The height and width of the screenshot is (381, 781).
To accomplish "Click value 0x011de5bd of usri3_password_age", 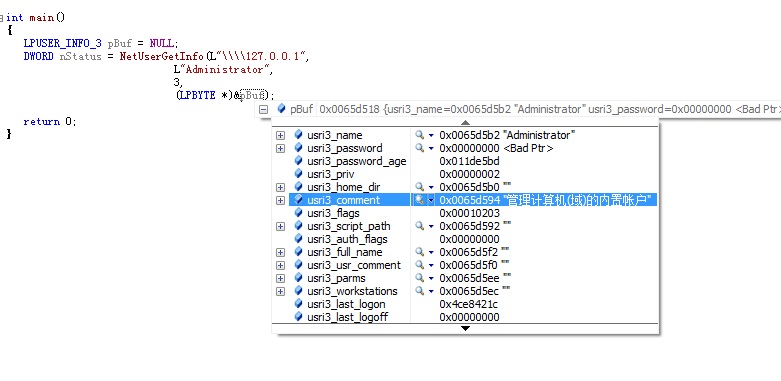I will (x=469, y=161).
